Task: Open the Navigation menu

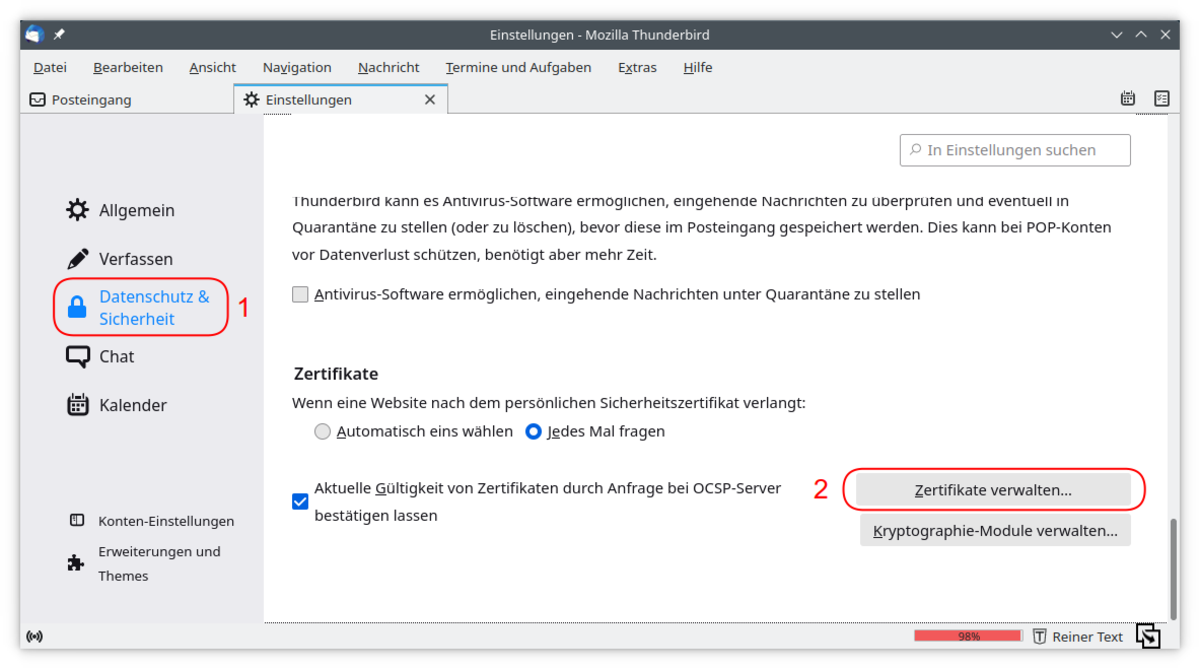Action: (x=297, y=67)
